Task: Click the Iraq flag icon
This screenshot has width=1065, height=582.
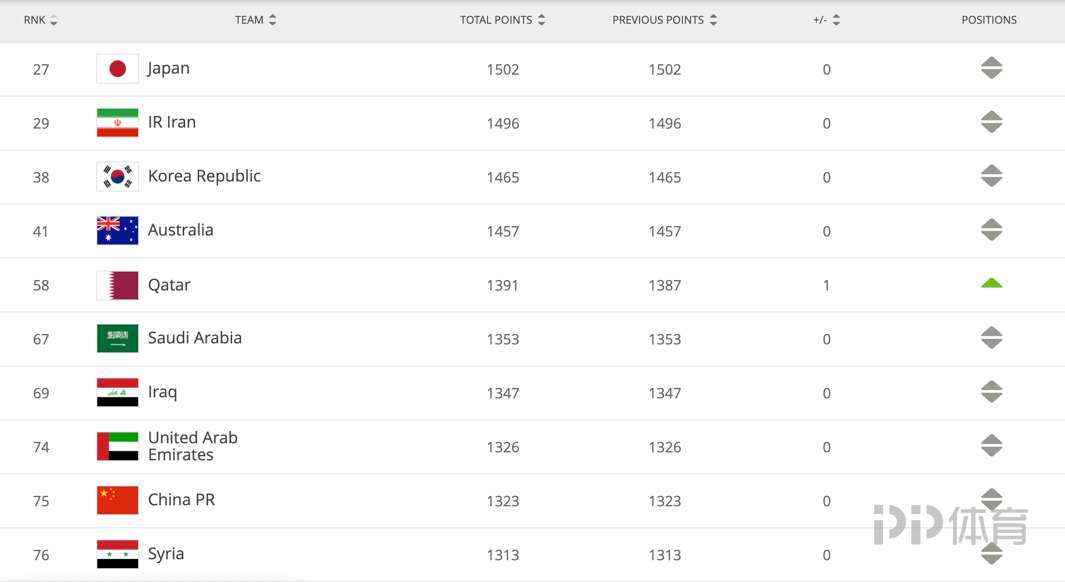Action: click(118, 392)
